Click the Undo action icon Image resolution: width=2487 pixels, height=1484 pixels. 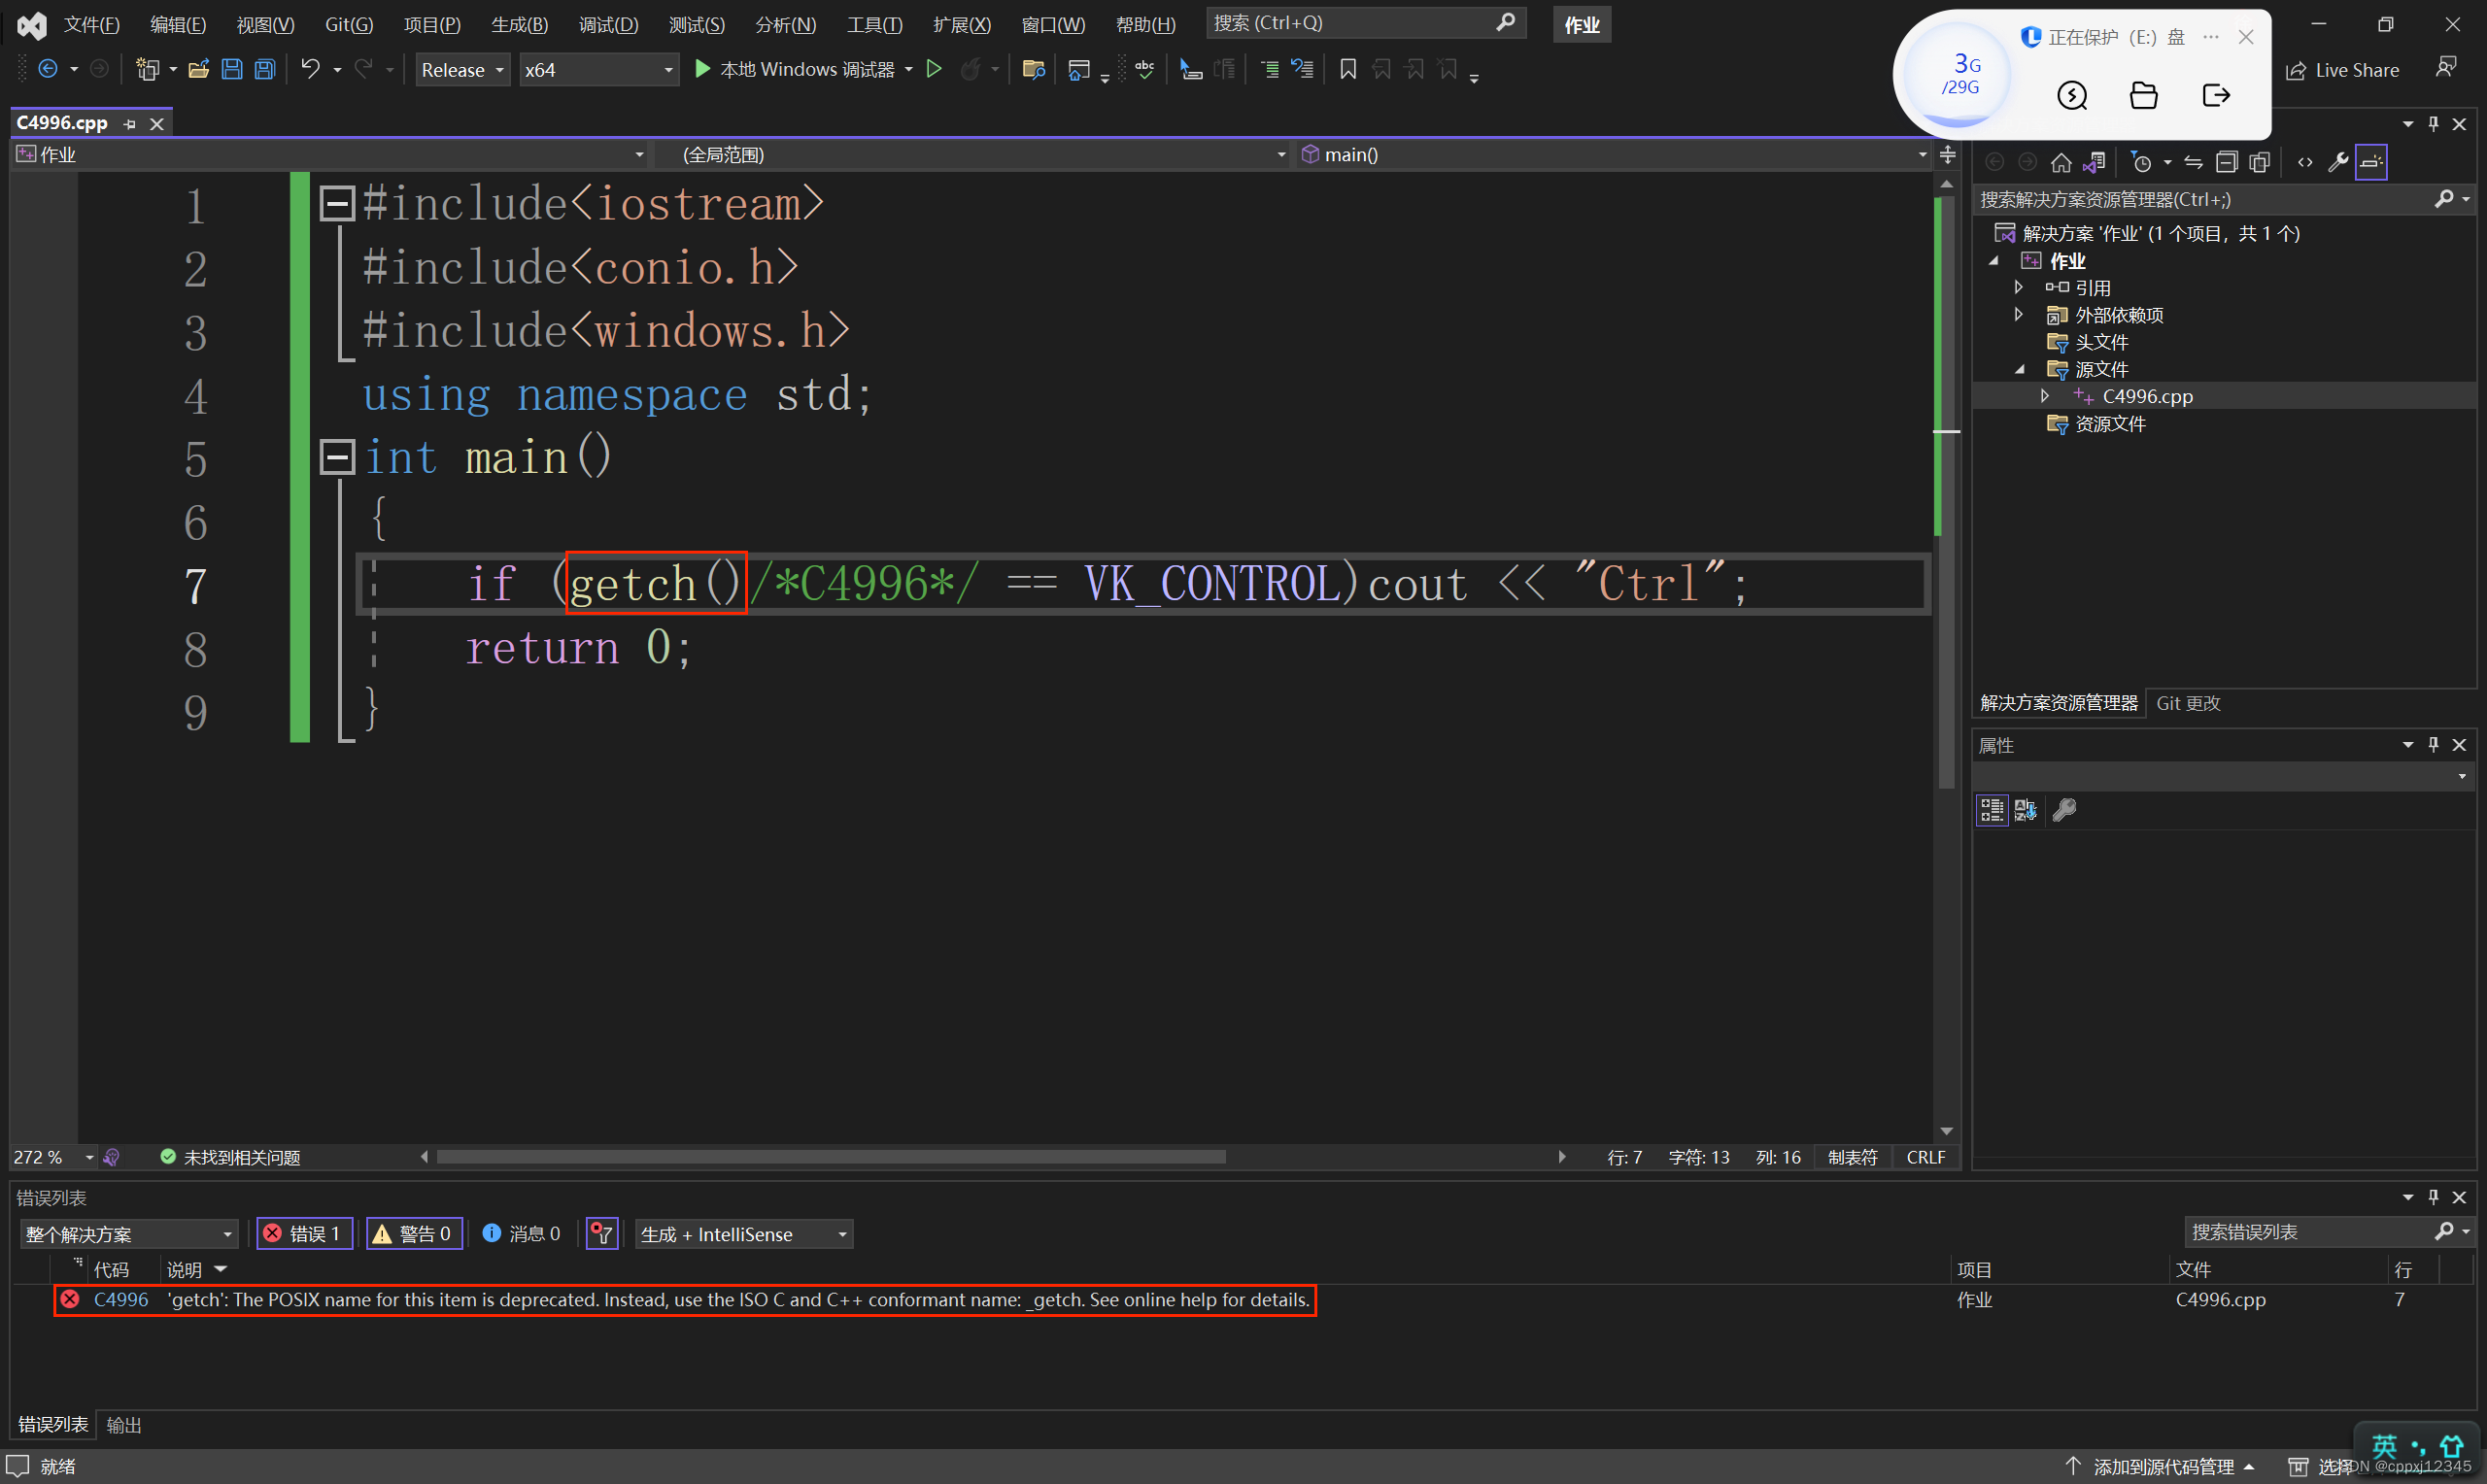pyautogui.click(x=309, y=69)
